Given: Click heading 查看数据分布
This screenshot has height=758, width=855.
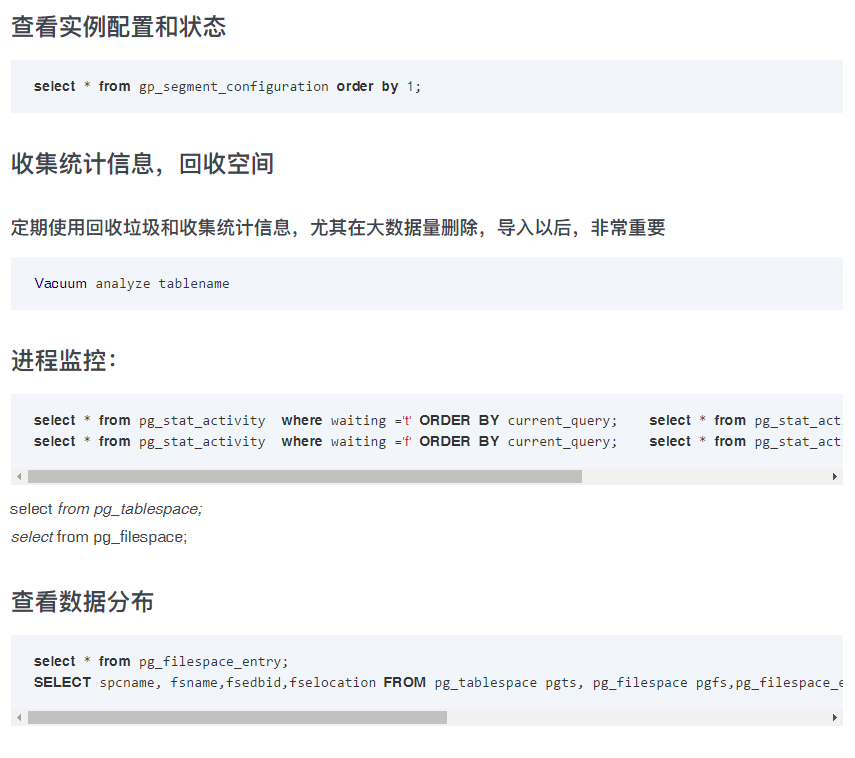Looking at the screenshot, I should tap(82, 601).
